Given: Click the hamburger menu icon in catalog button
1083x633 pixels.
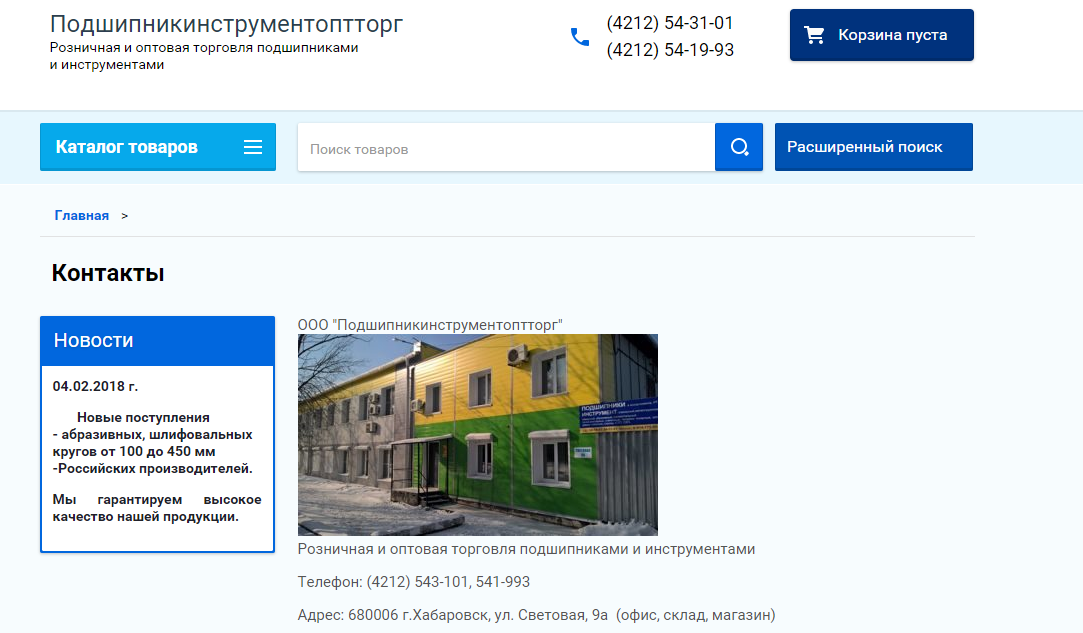Looking at the screenshot, I should 253,147.
